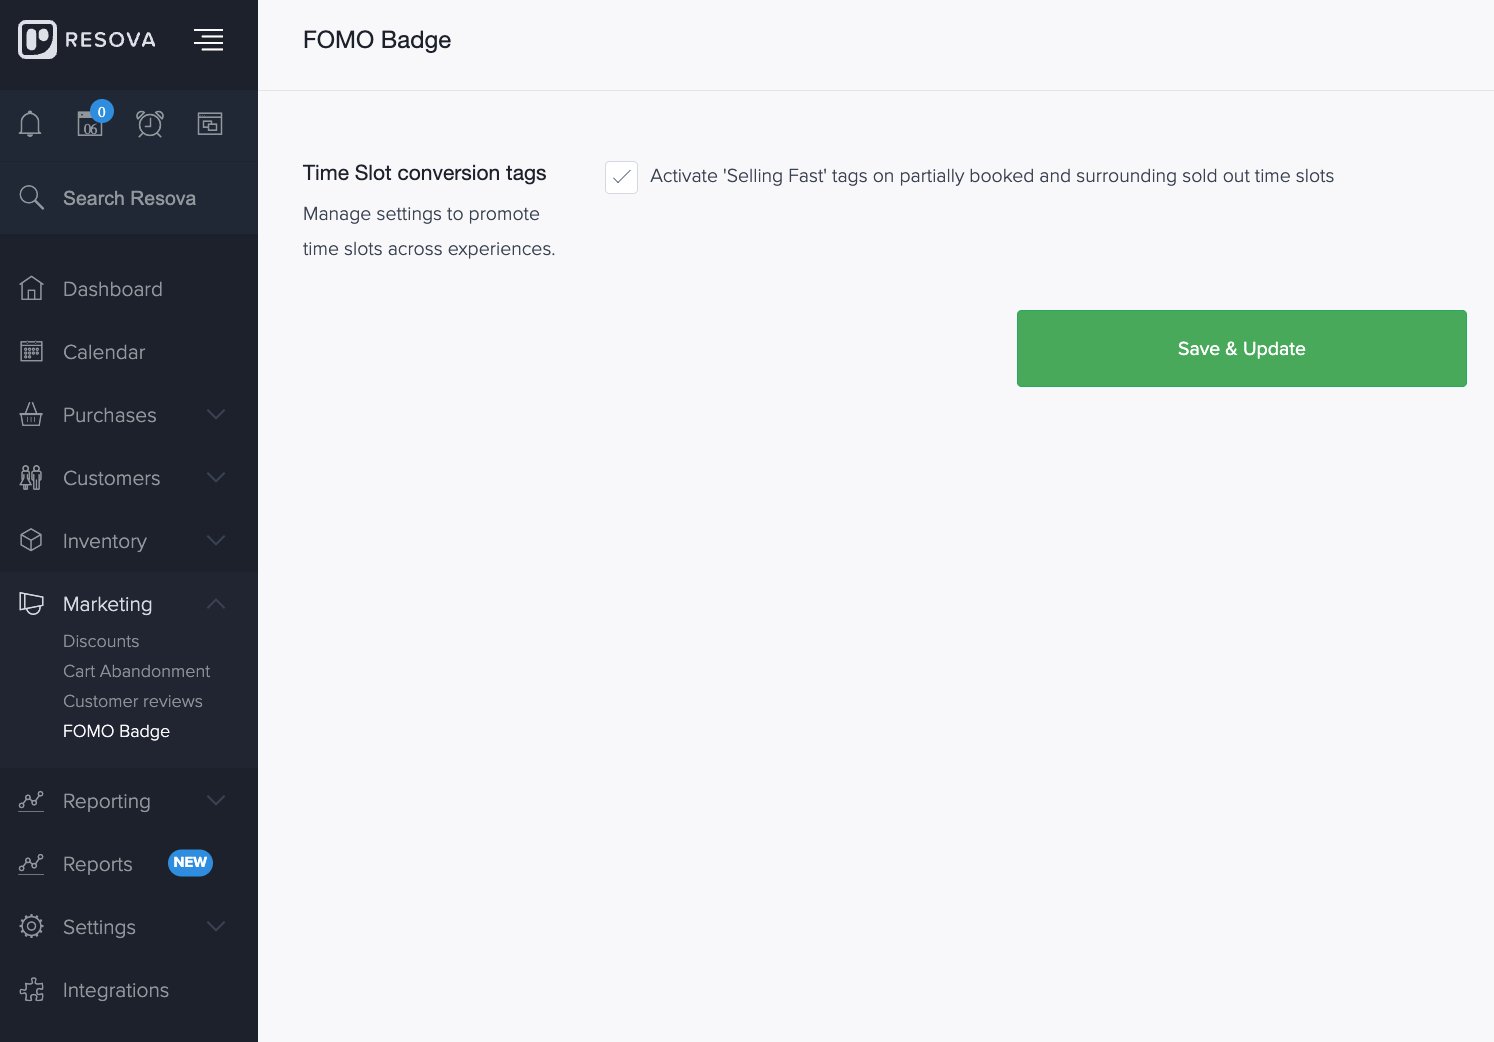This screenshot has width=1494, height=1042.
Task: Click the Resova logo
Action: [87, 40]
